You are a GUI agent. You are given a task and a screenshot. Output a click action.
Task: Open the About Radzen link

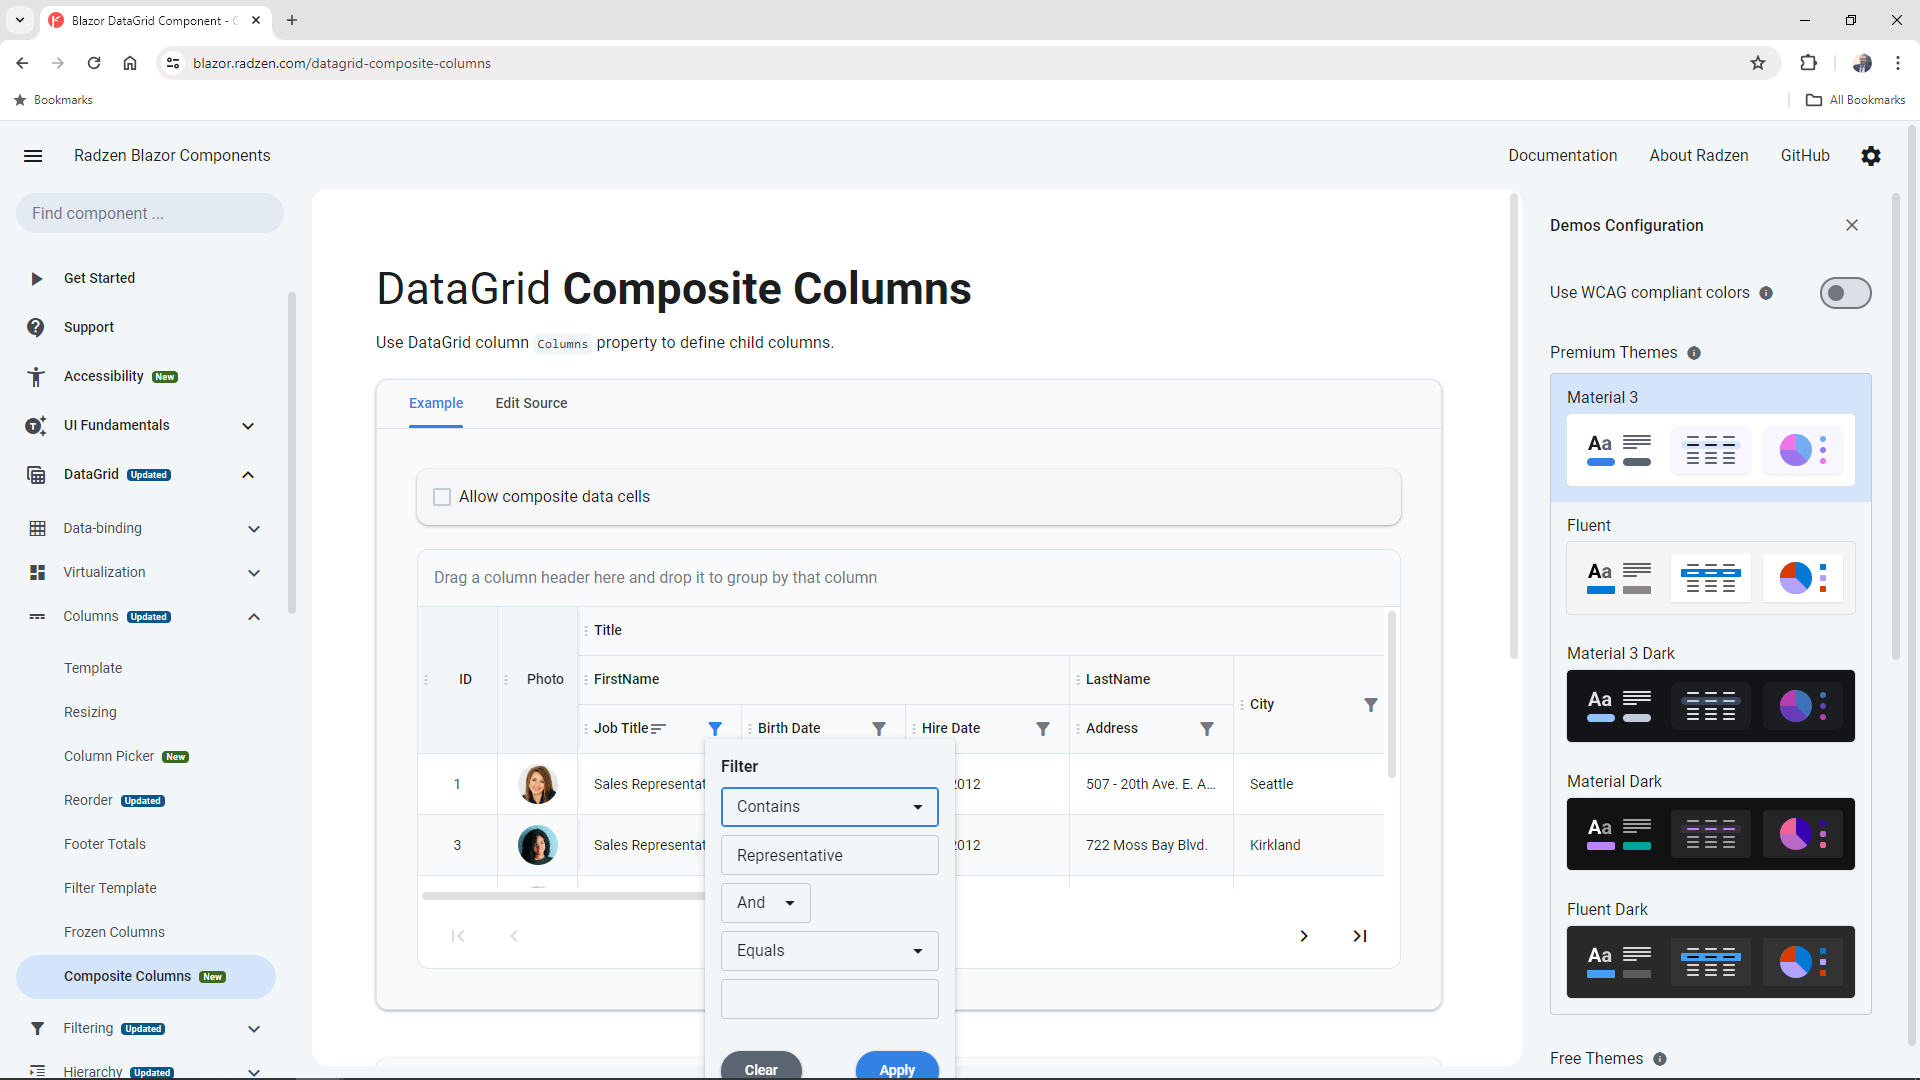click(1698, 156)
